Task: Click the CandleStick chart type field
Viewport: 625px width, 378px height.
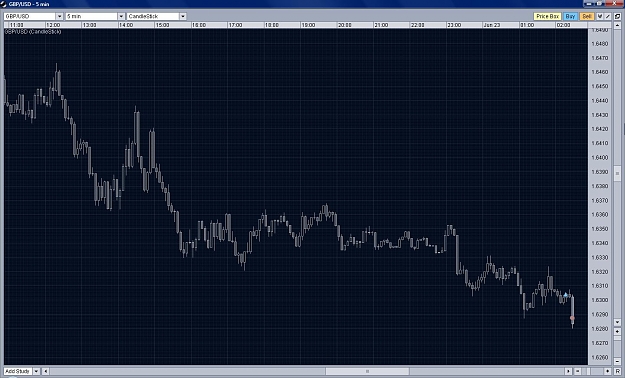Action: pos(153,16)
